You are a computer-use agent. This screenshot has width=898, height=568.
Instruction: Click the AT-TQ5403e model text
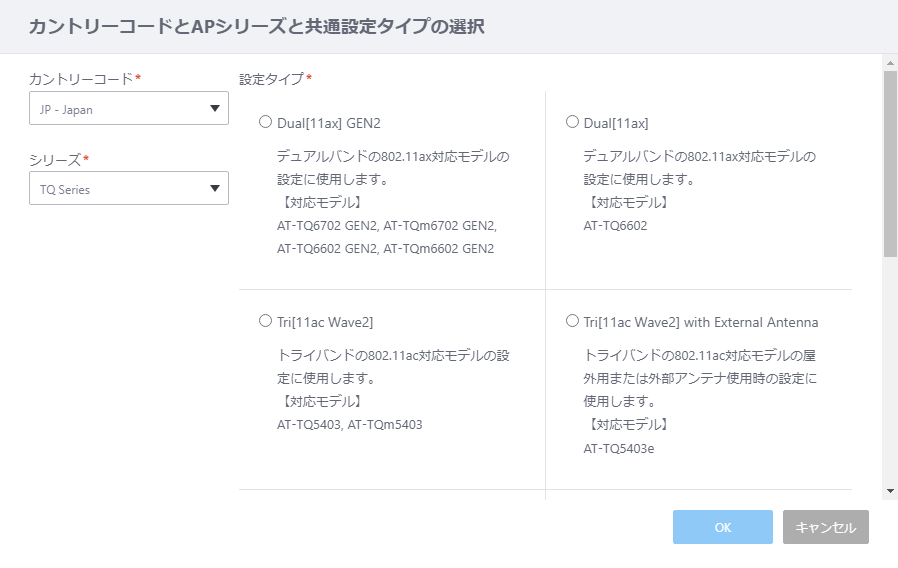[619, 448]
